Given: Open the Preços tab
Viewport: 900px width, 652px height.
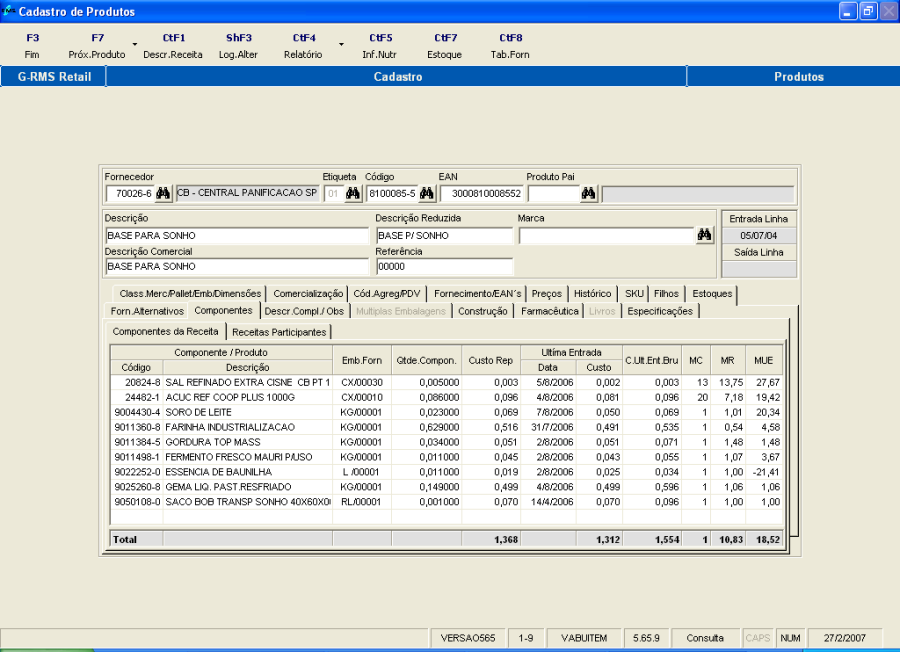Looking at the screenshot, I should pyautogui.click(x=547, y=294).
